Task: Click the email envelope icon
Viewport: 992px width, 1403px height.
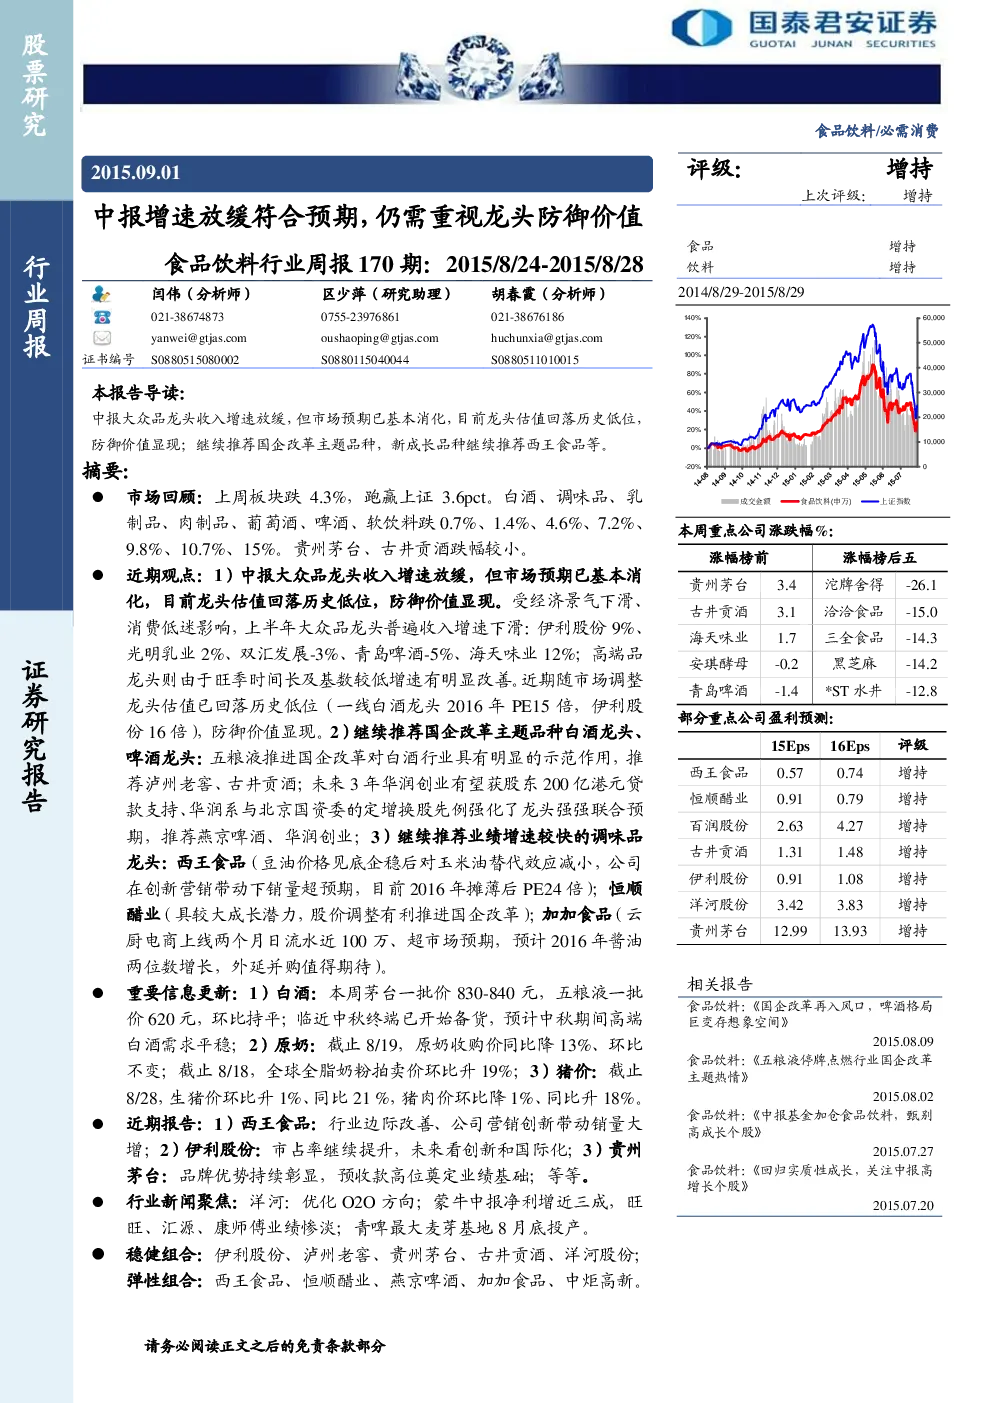Action: coord(101,338)
